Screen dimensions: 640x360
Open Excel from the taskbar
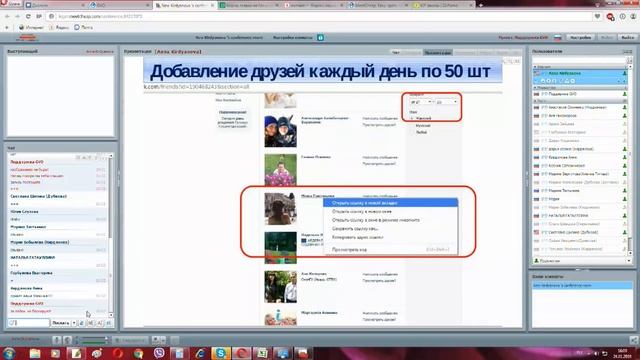click(x=262, y=353)
